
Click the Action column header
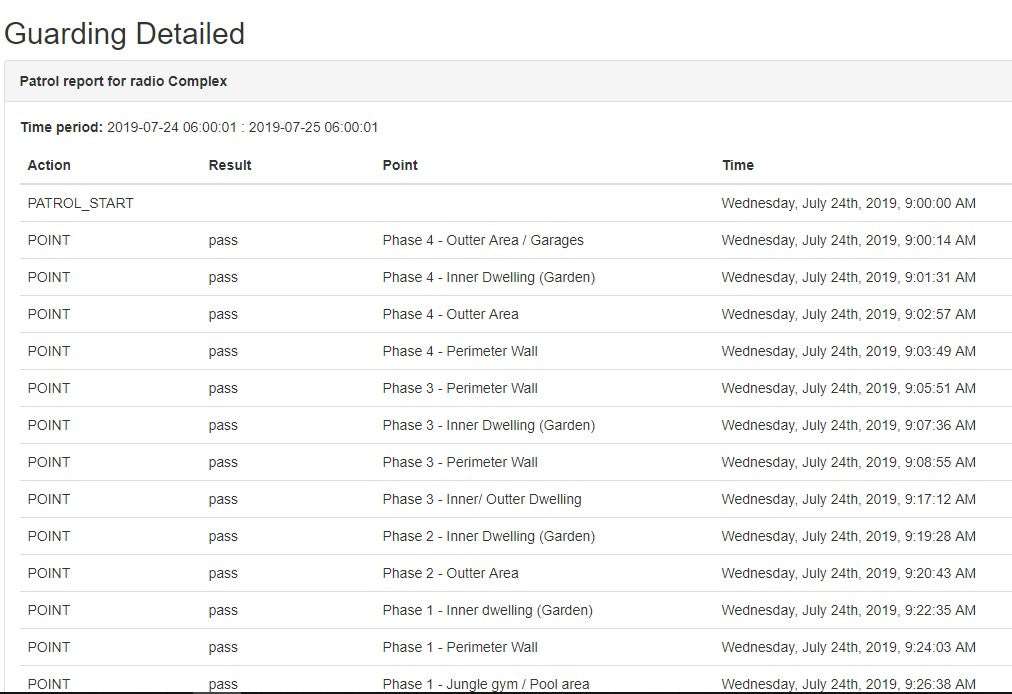click(49, 165)
